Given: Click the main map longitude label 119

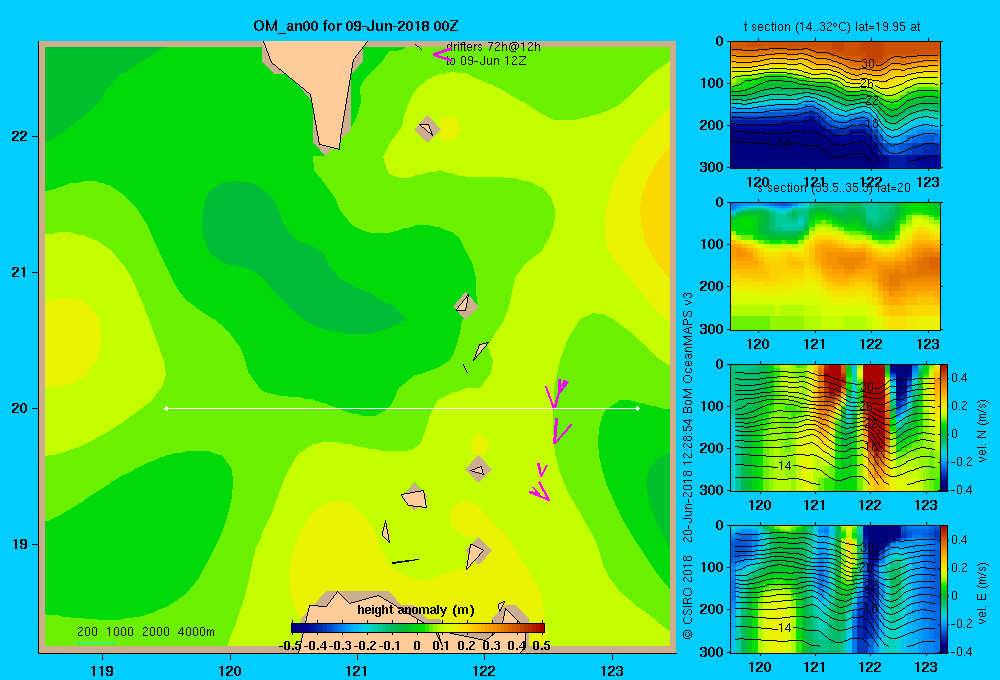Looking at the screenshot, I should 102,670.
